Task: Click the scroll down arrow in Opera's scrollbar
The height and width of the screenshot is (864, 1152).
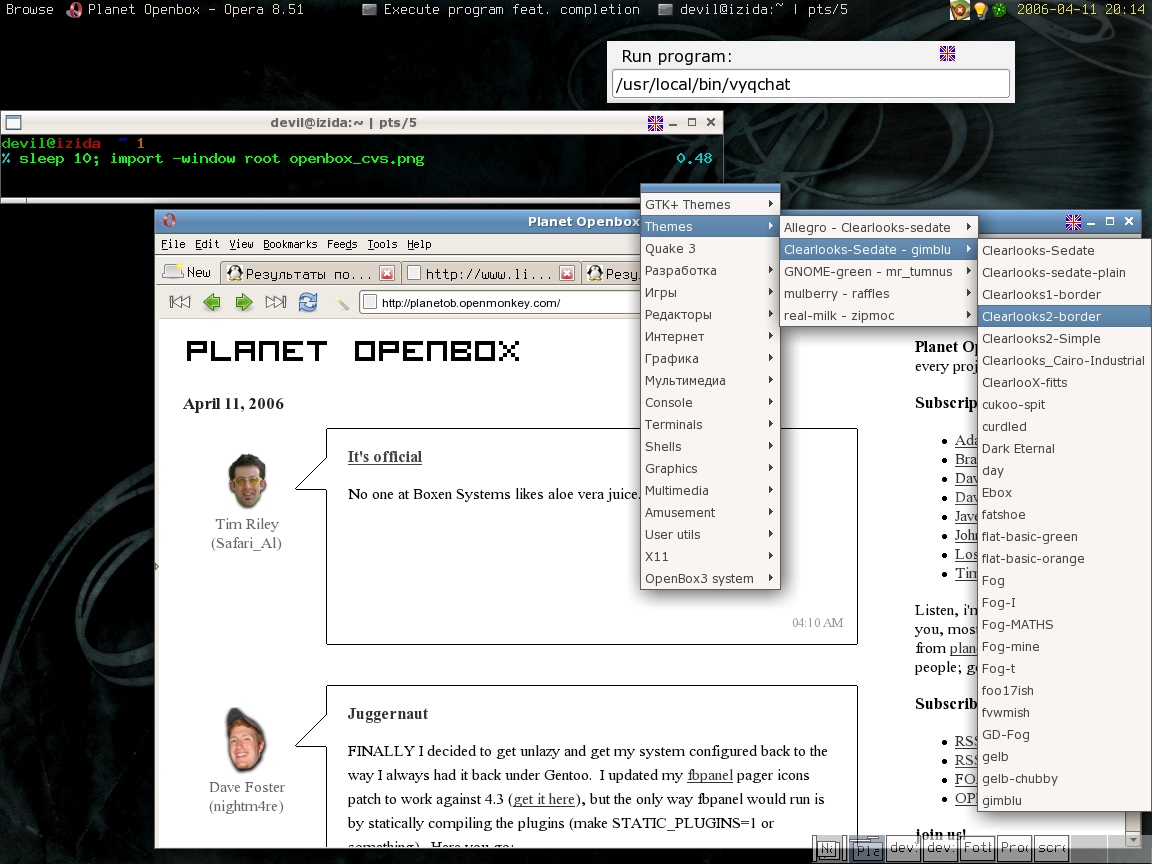Action: pos(1132,839)
